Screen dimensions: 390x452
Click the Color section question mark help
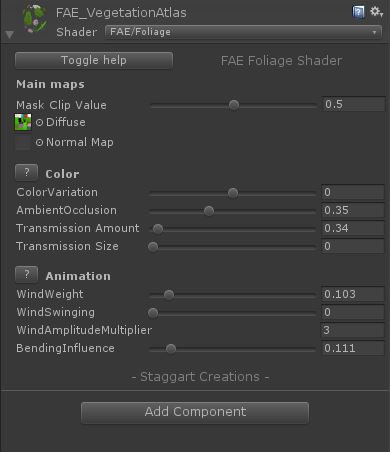(x=27, y=173)
